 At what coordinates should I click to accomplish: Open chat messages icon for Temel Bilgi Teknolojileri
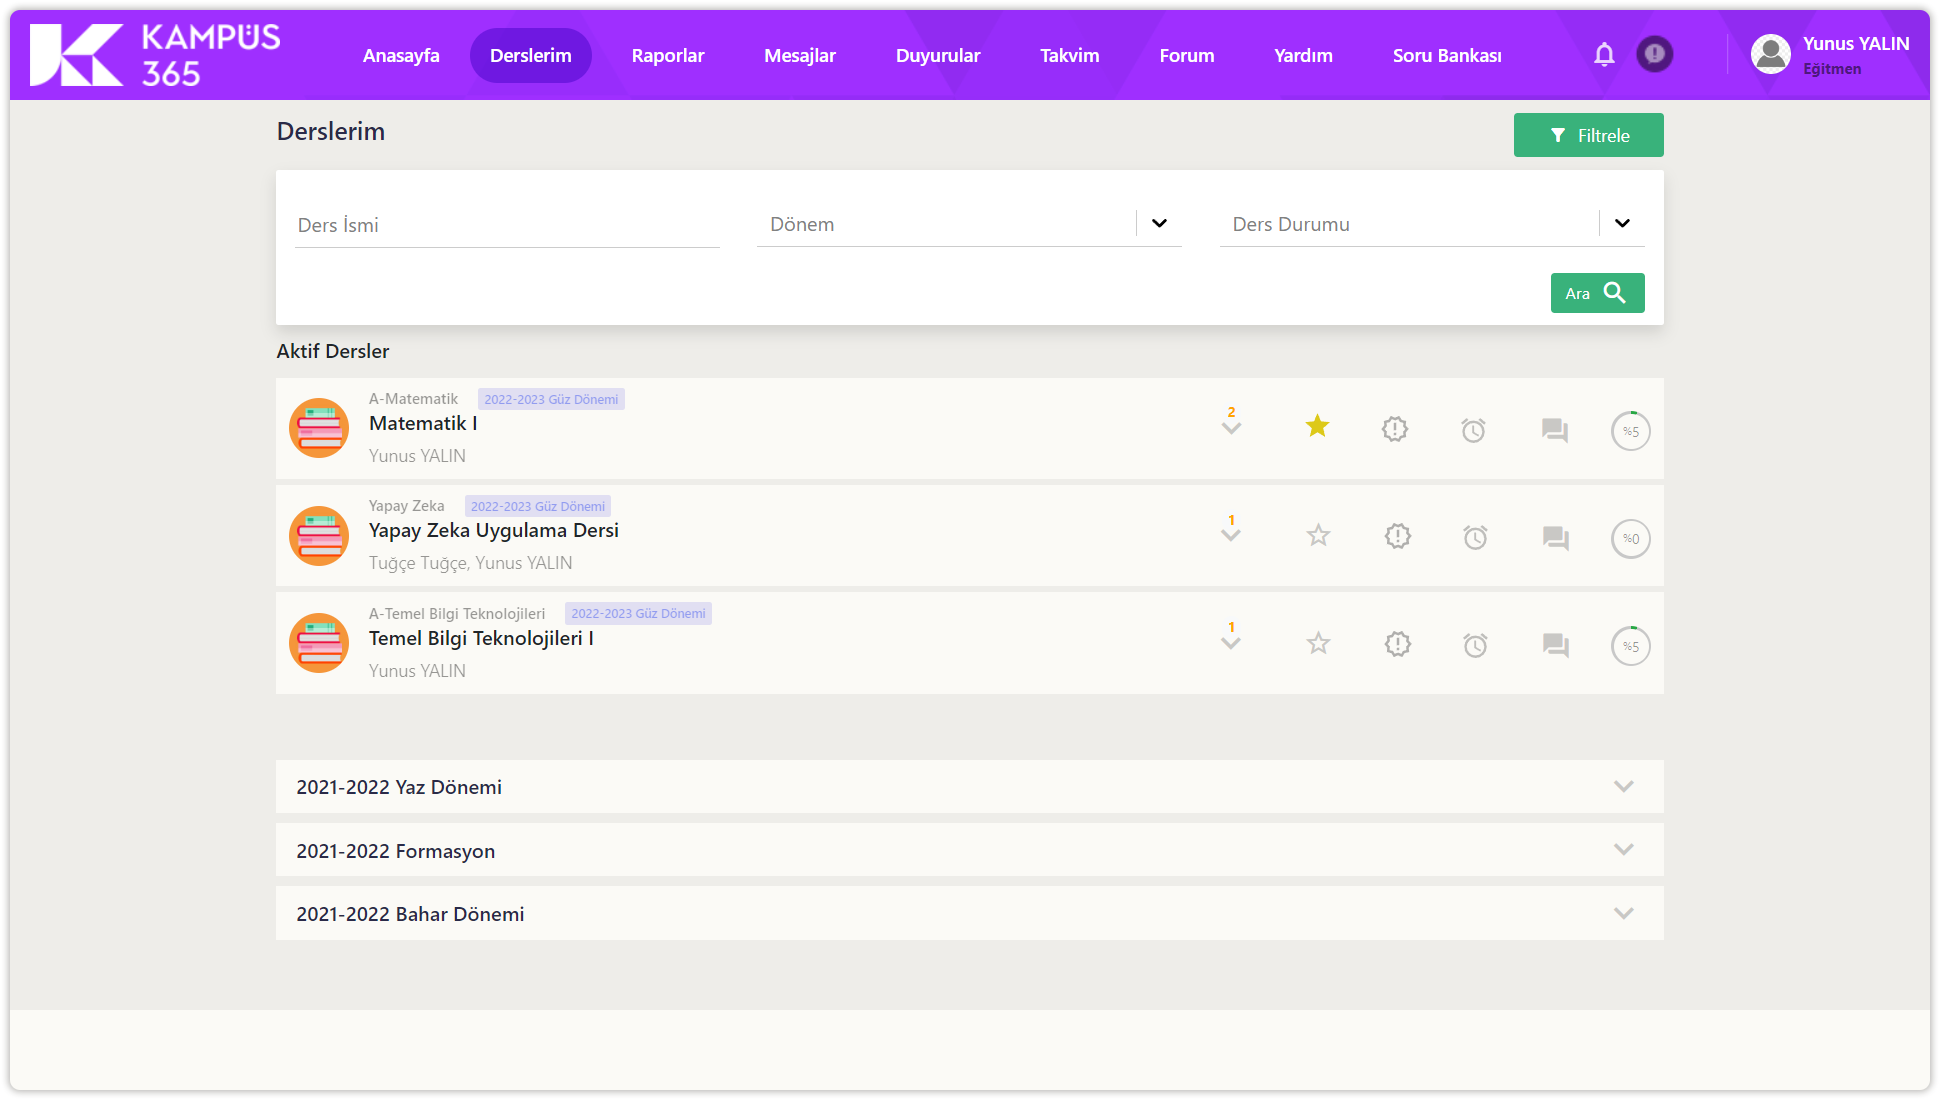[x=1555, y=645]
